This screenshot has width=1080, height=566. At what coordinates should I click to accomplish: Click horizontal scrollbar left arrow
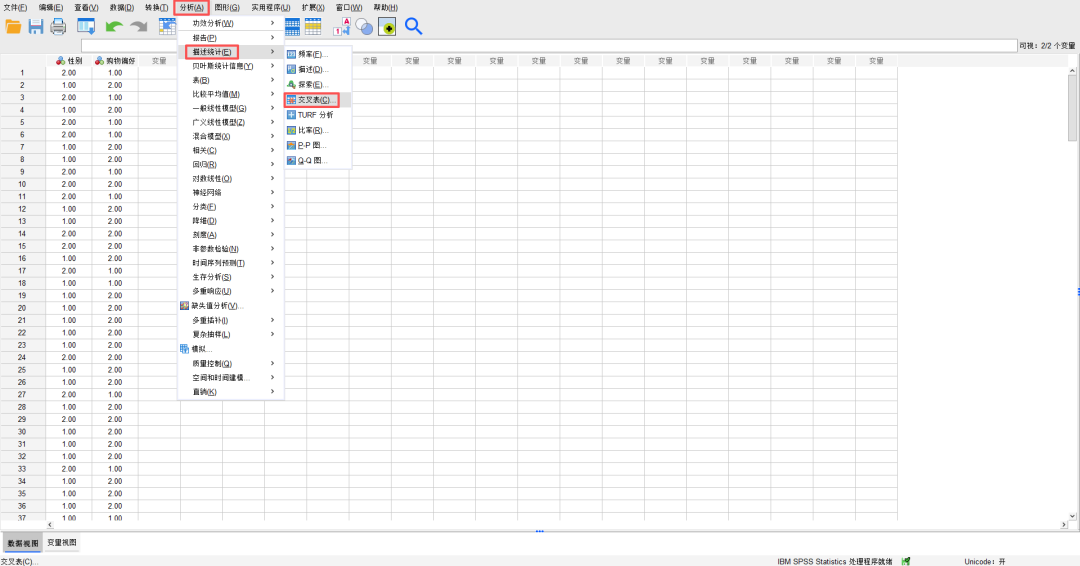pyautogui.click(x=50, y=525)
